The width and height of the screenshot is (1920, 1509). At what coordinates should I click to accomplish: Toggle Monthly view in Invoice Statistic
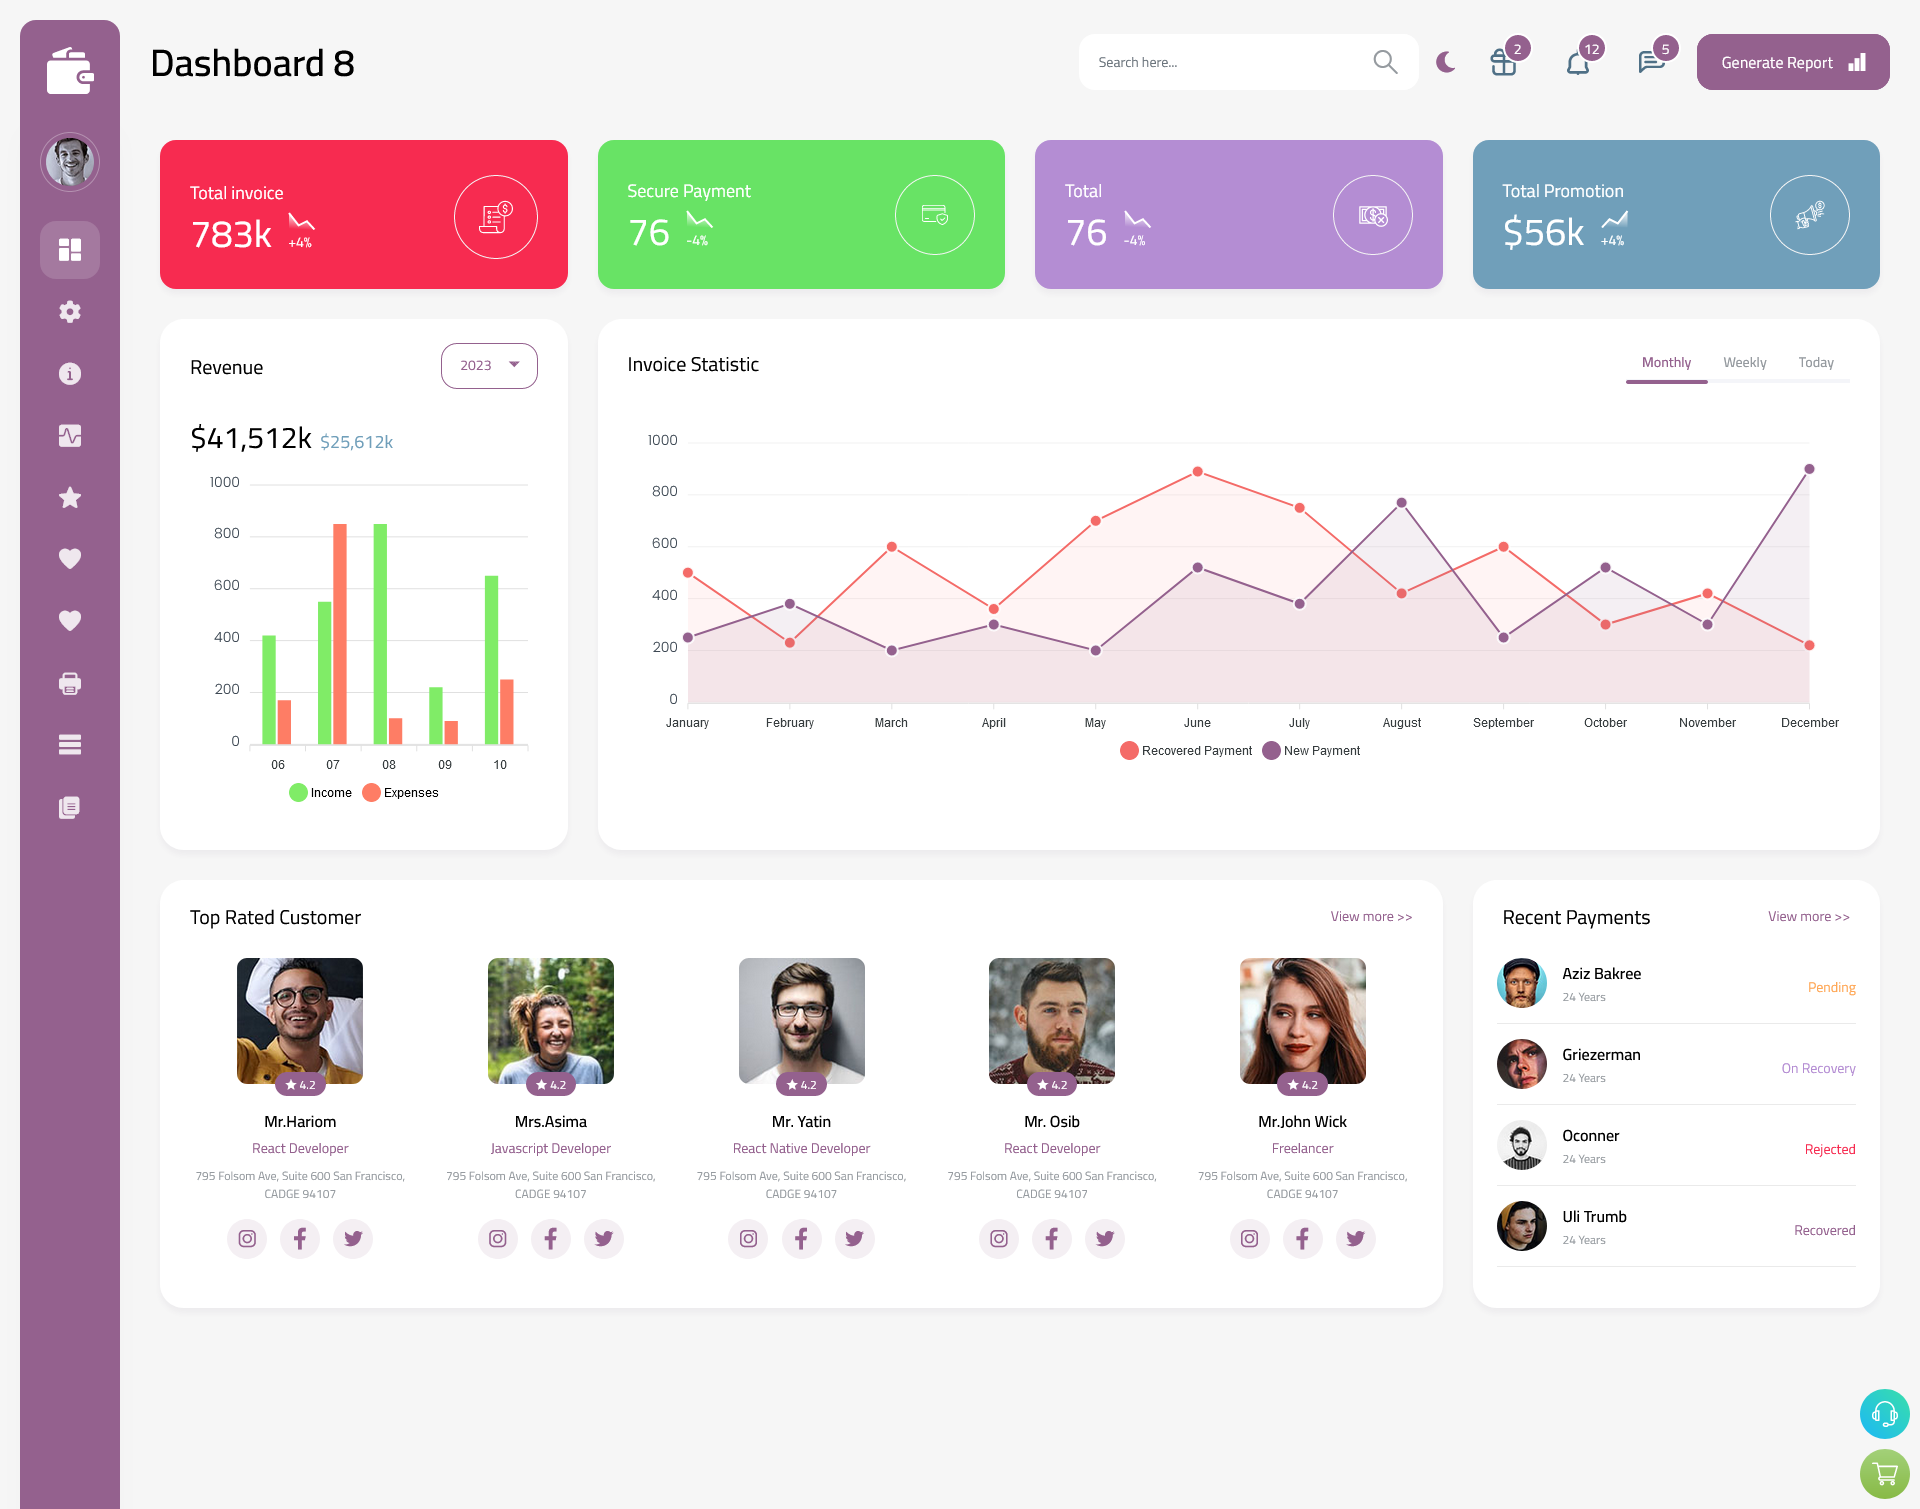click(1666, 362)
